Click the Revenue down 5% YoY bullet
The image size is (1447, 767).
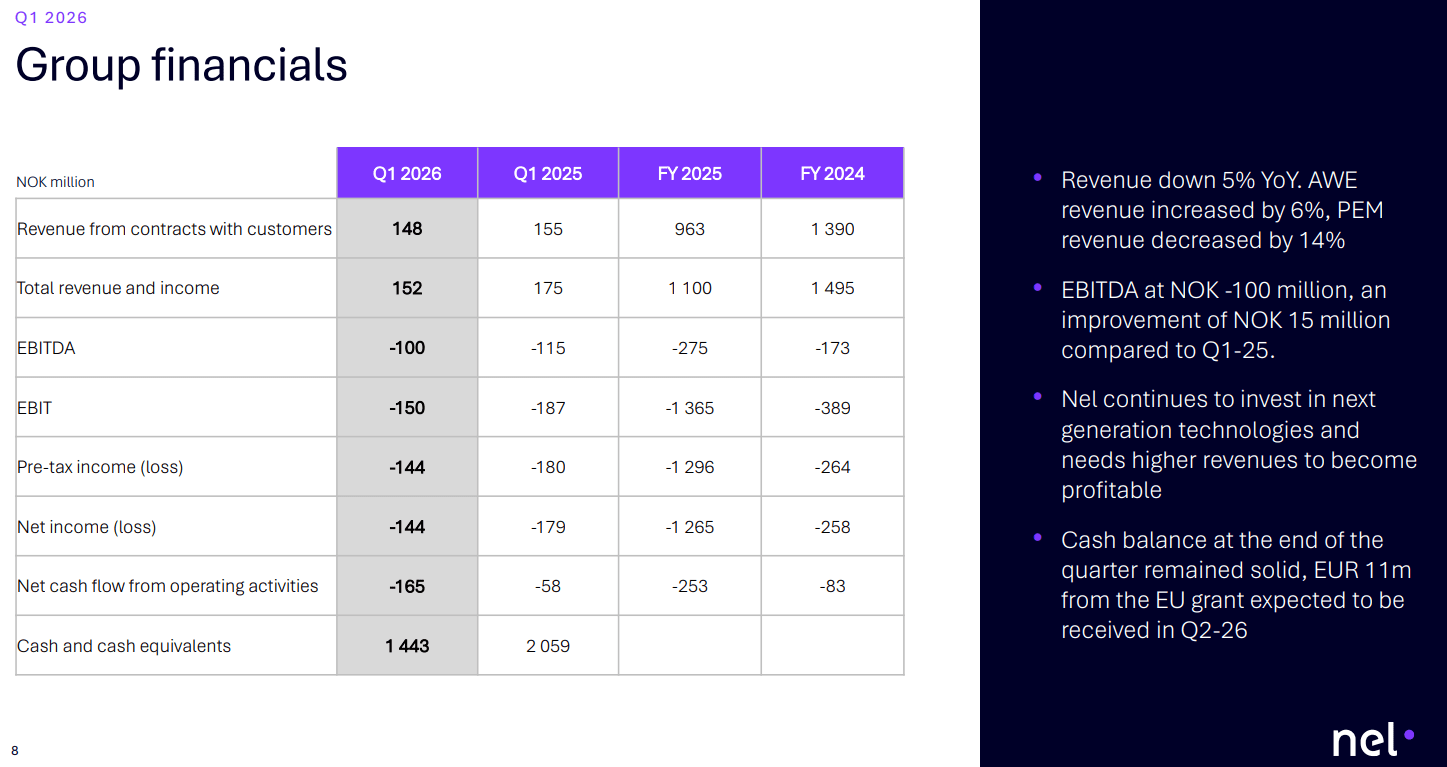[x=1222, y=210]
